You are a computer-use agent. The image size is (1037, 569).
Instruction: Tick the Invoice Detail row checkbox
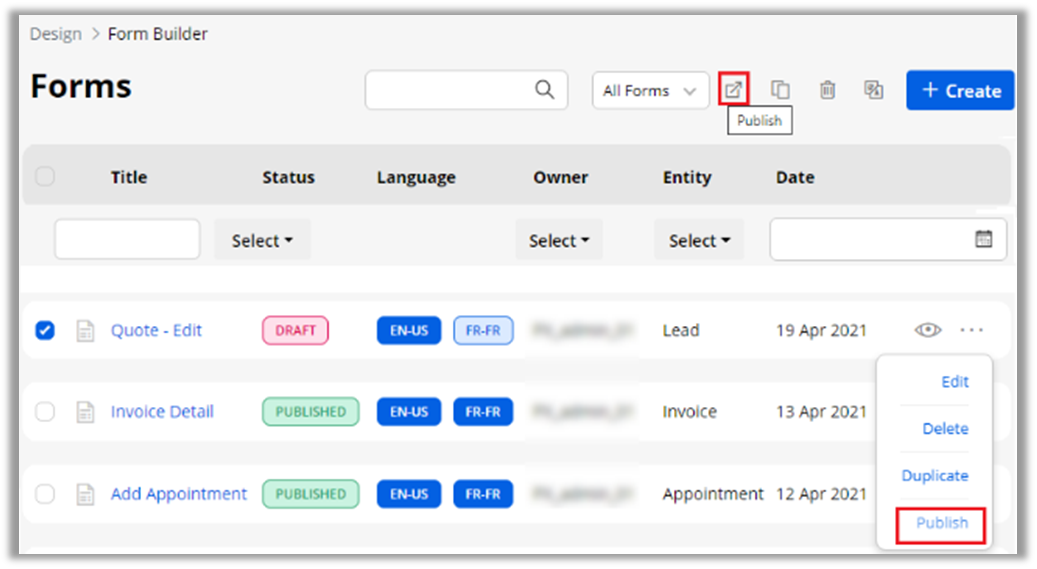coord(45,412)
